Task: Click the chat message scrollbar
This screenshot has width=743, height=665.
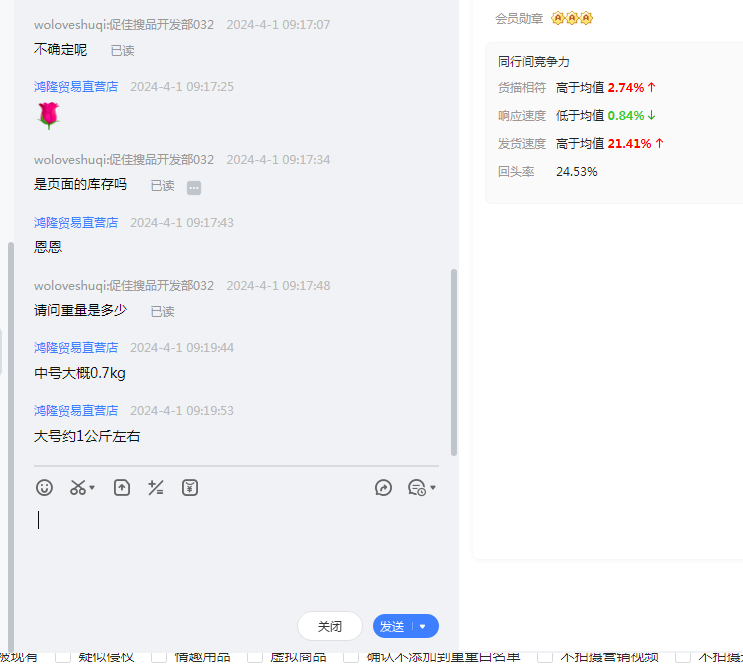Action: click(x=454, y=360)
